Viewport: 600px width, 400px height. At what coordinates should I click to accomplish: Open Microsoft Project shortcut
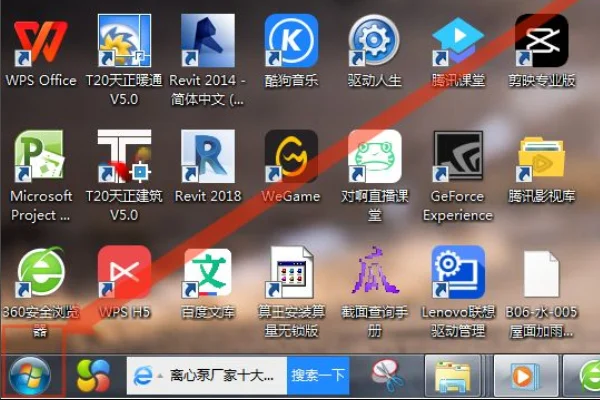click(x=39, y=156)
